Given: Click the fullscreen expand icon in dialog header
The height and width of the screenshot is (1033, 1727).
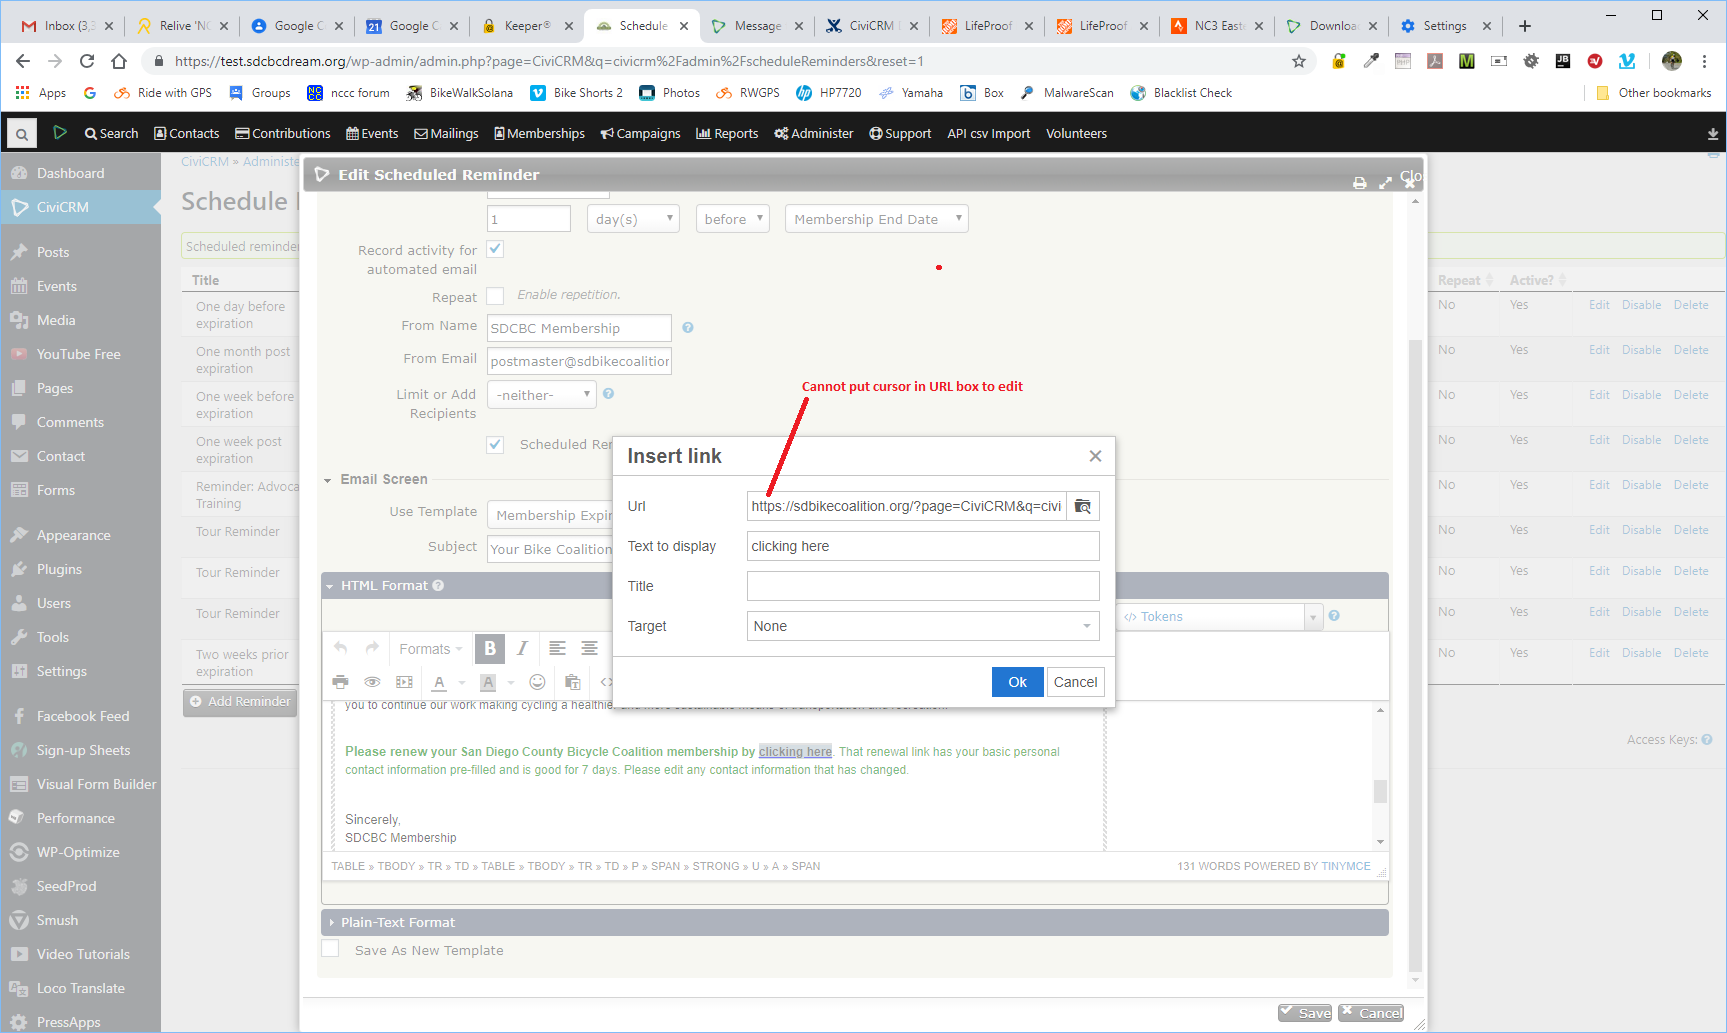Looking at the screenshot, I should click(1385, 183).
